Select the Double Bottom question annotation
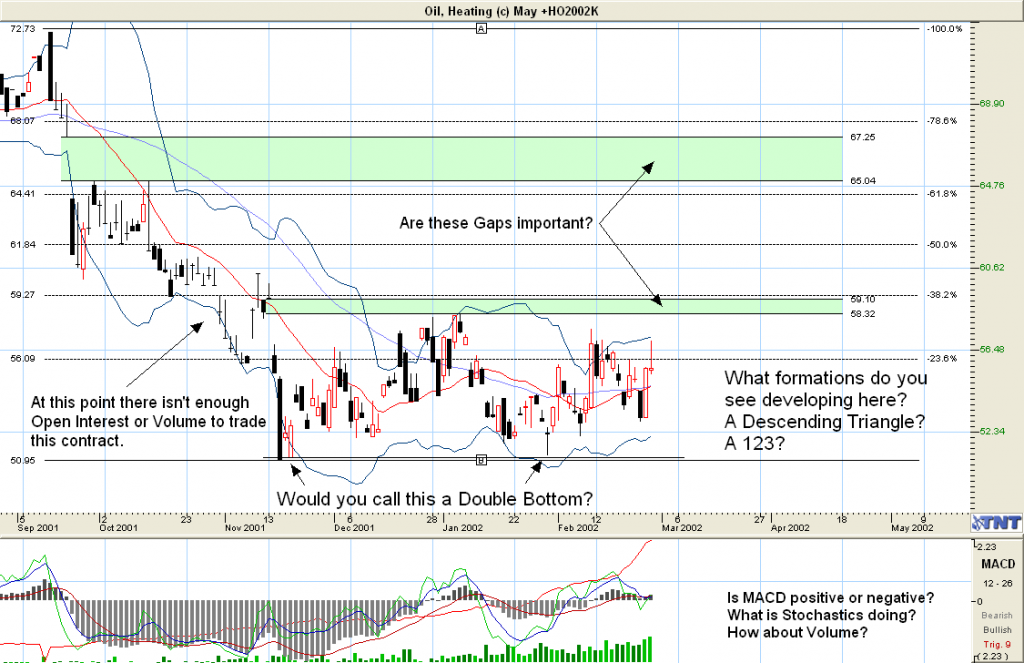1024x663 pixels. point(434,497)
